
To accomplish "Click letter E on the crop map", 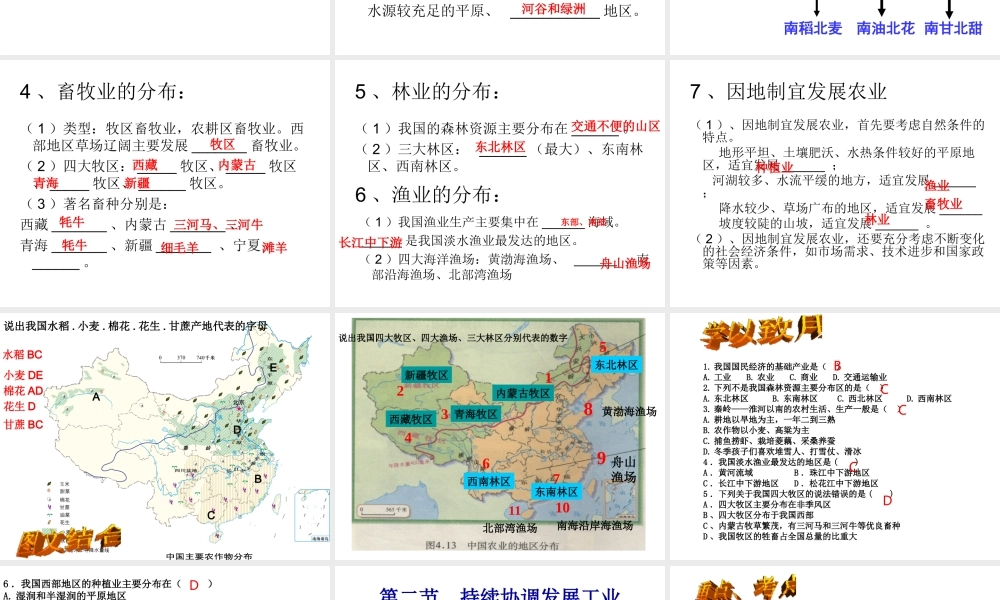I will (273, 367).
